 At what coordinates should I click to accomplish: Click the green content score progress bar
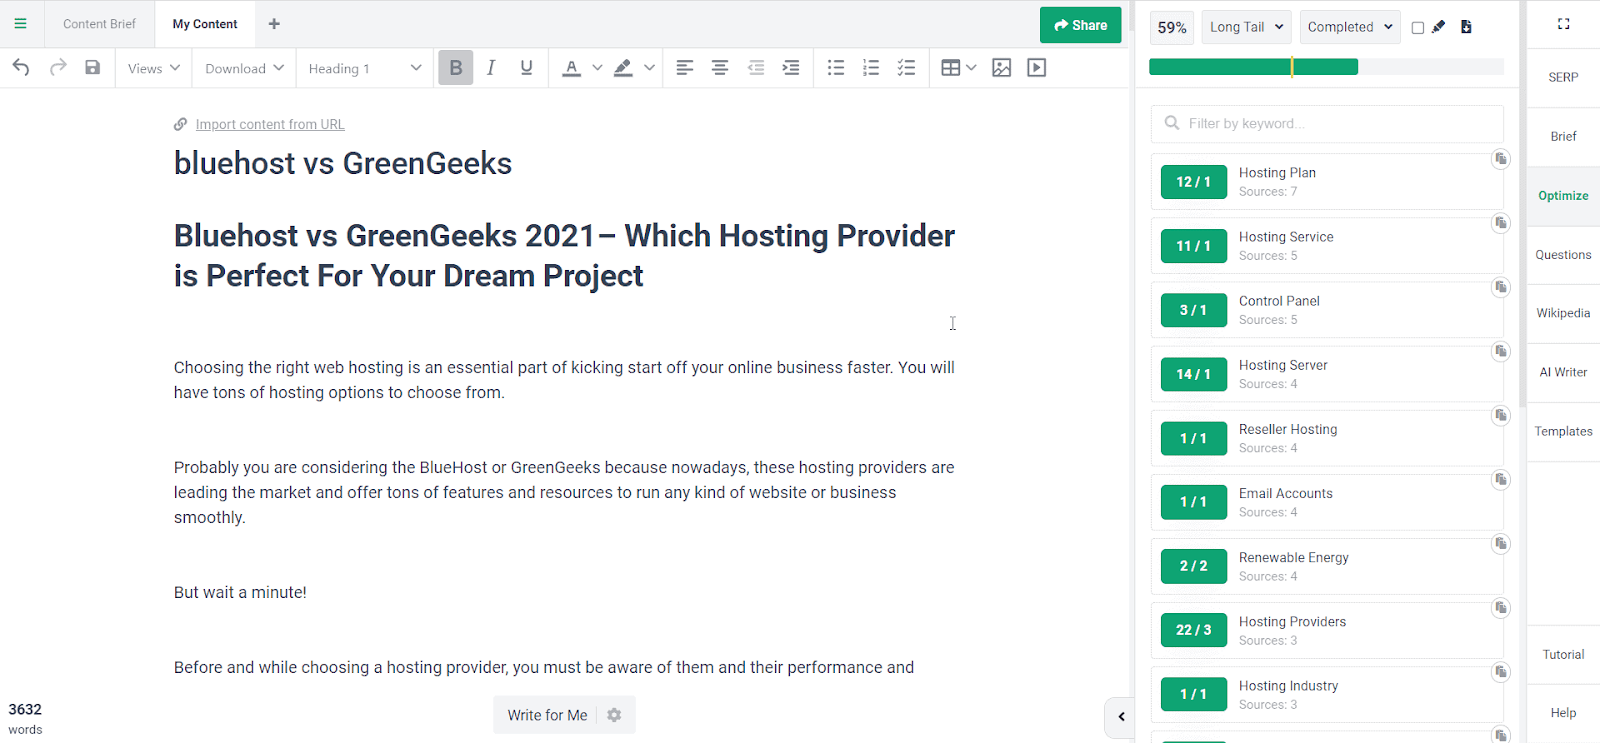(1253, 67)
